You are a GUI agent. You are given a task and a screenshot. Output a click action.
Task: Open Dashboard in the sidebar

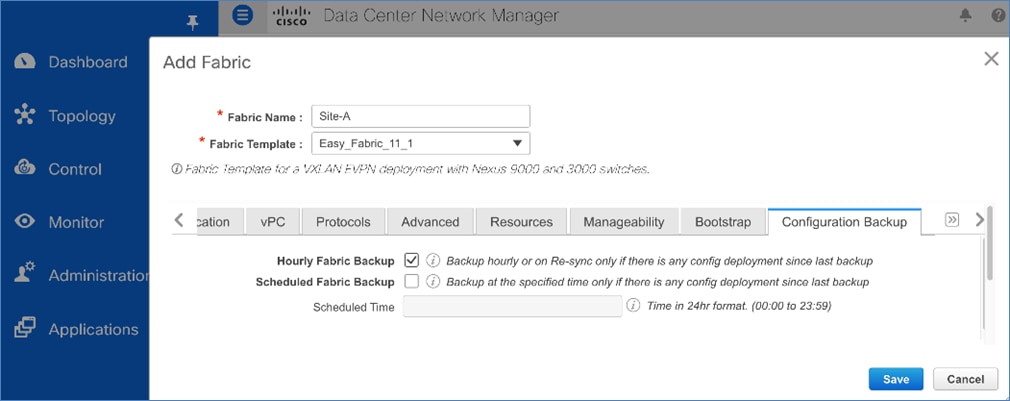(88, 62)
